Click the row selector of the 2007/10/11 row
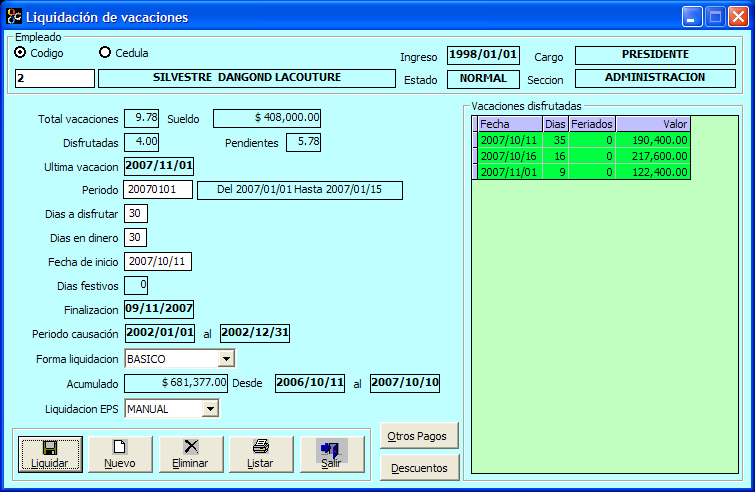This screenshot has height=492, width=755. 475,140
